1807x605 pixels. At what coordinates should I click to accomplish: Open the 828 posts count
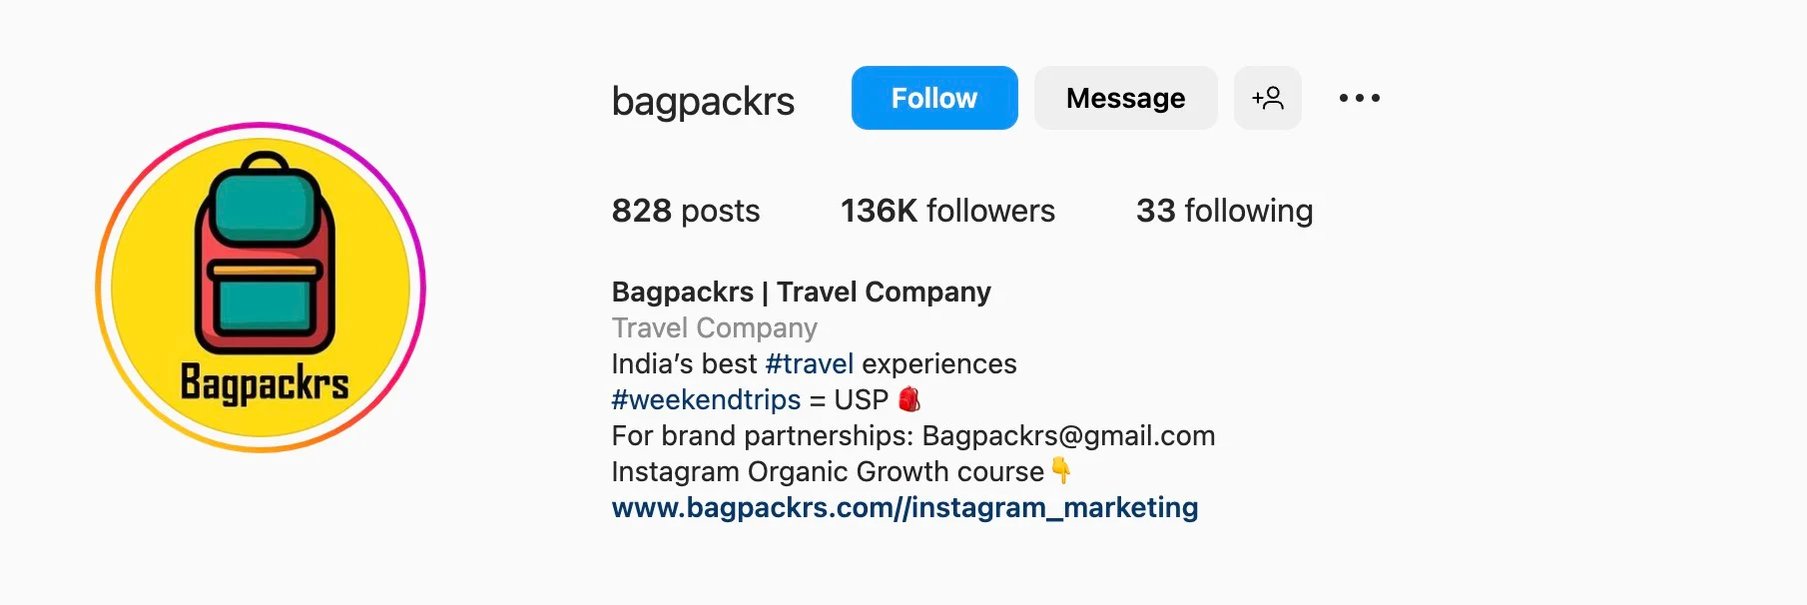(686, 211)
